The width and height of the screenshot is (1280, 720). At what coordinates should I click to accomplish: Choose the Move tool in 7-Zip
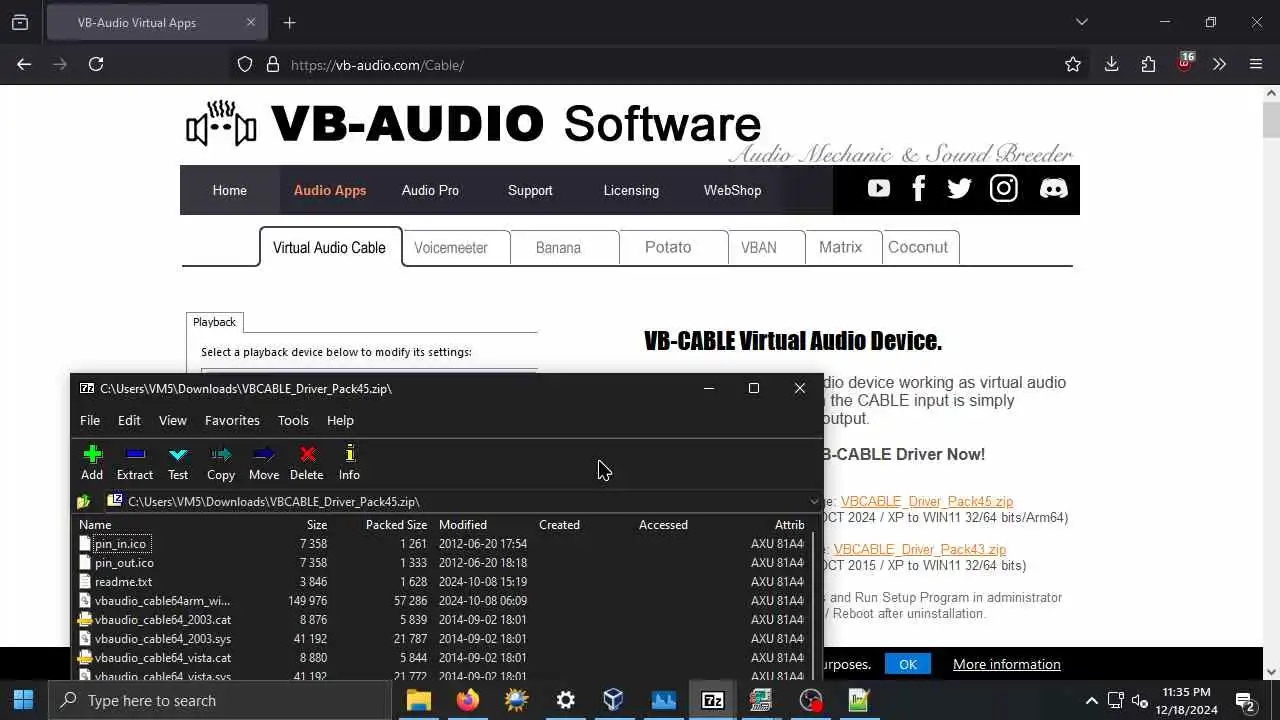264,463
